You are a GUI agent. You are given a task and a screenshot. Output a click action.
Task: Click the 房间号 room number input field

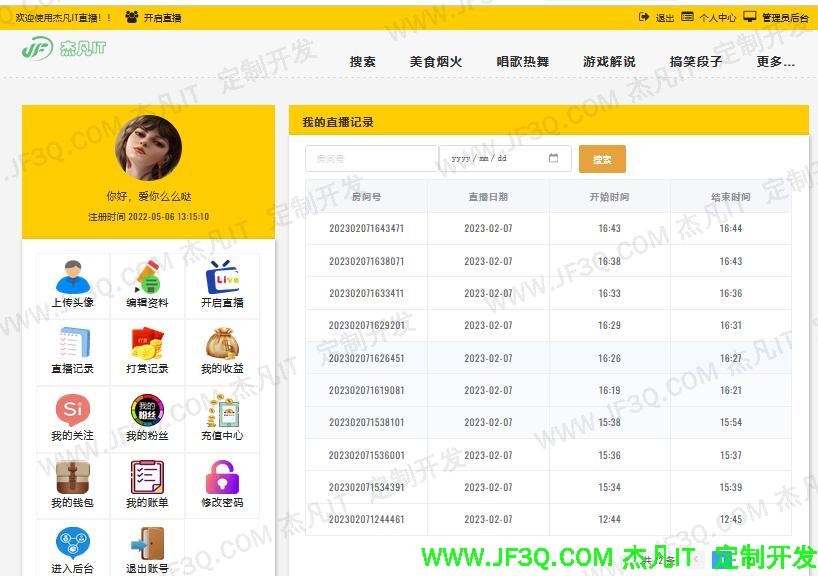371,158
